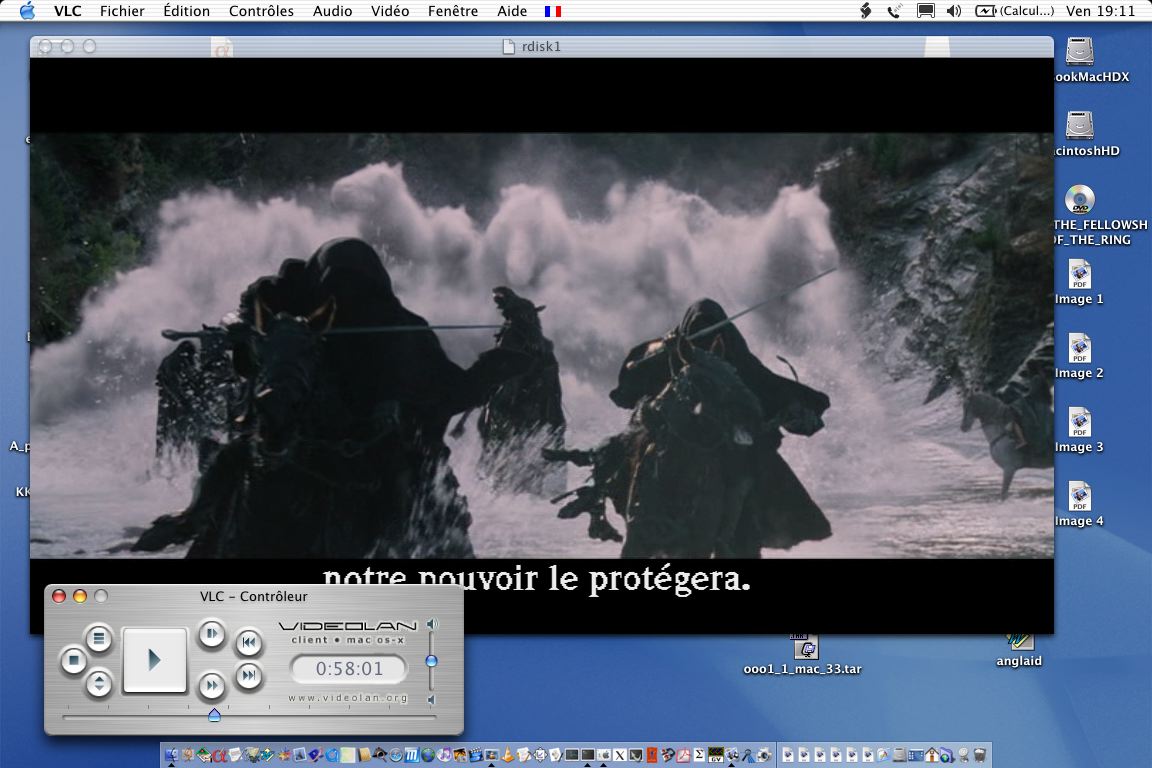Open the Édition menu

(187, 11)
